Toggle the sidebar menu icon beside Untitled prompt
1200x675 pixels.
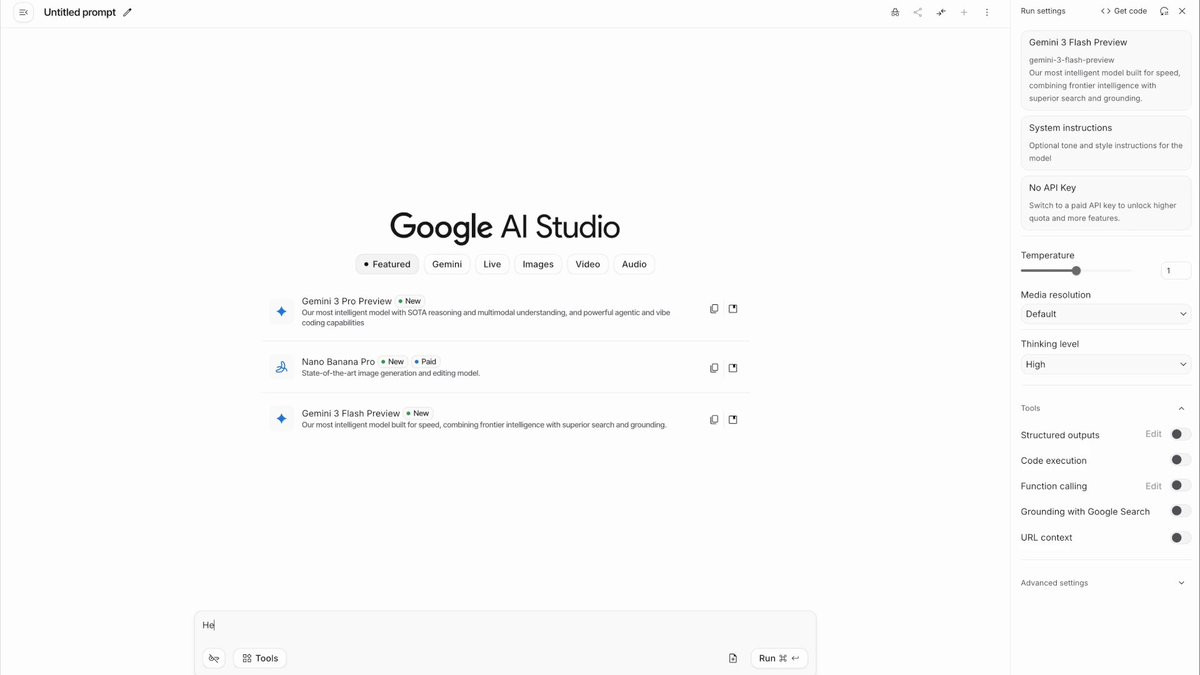[x=24, y=12]
